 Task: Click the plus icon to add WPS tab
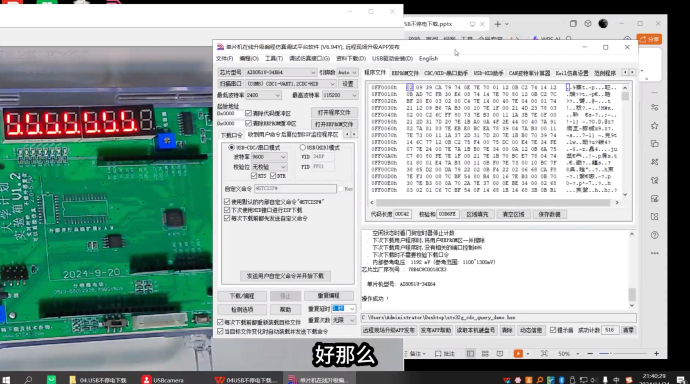(497, 24)
